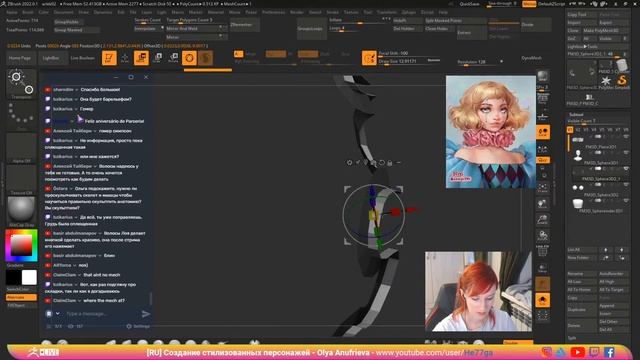Click the Xpose icon on right shelf
This screenshot has width=640, height=360.
tap(542, 315)
